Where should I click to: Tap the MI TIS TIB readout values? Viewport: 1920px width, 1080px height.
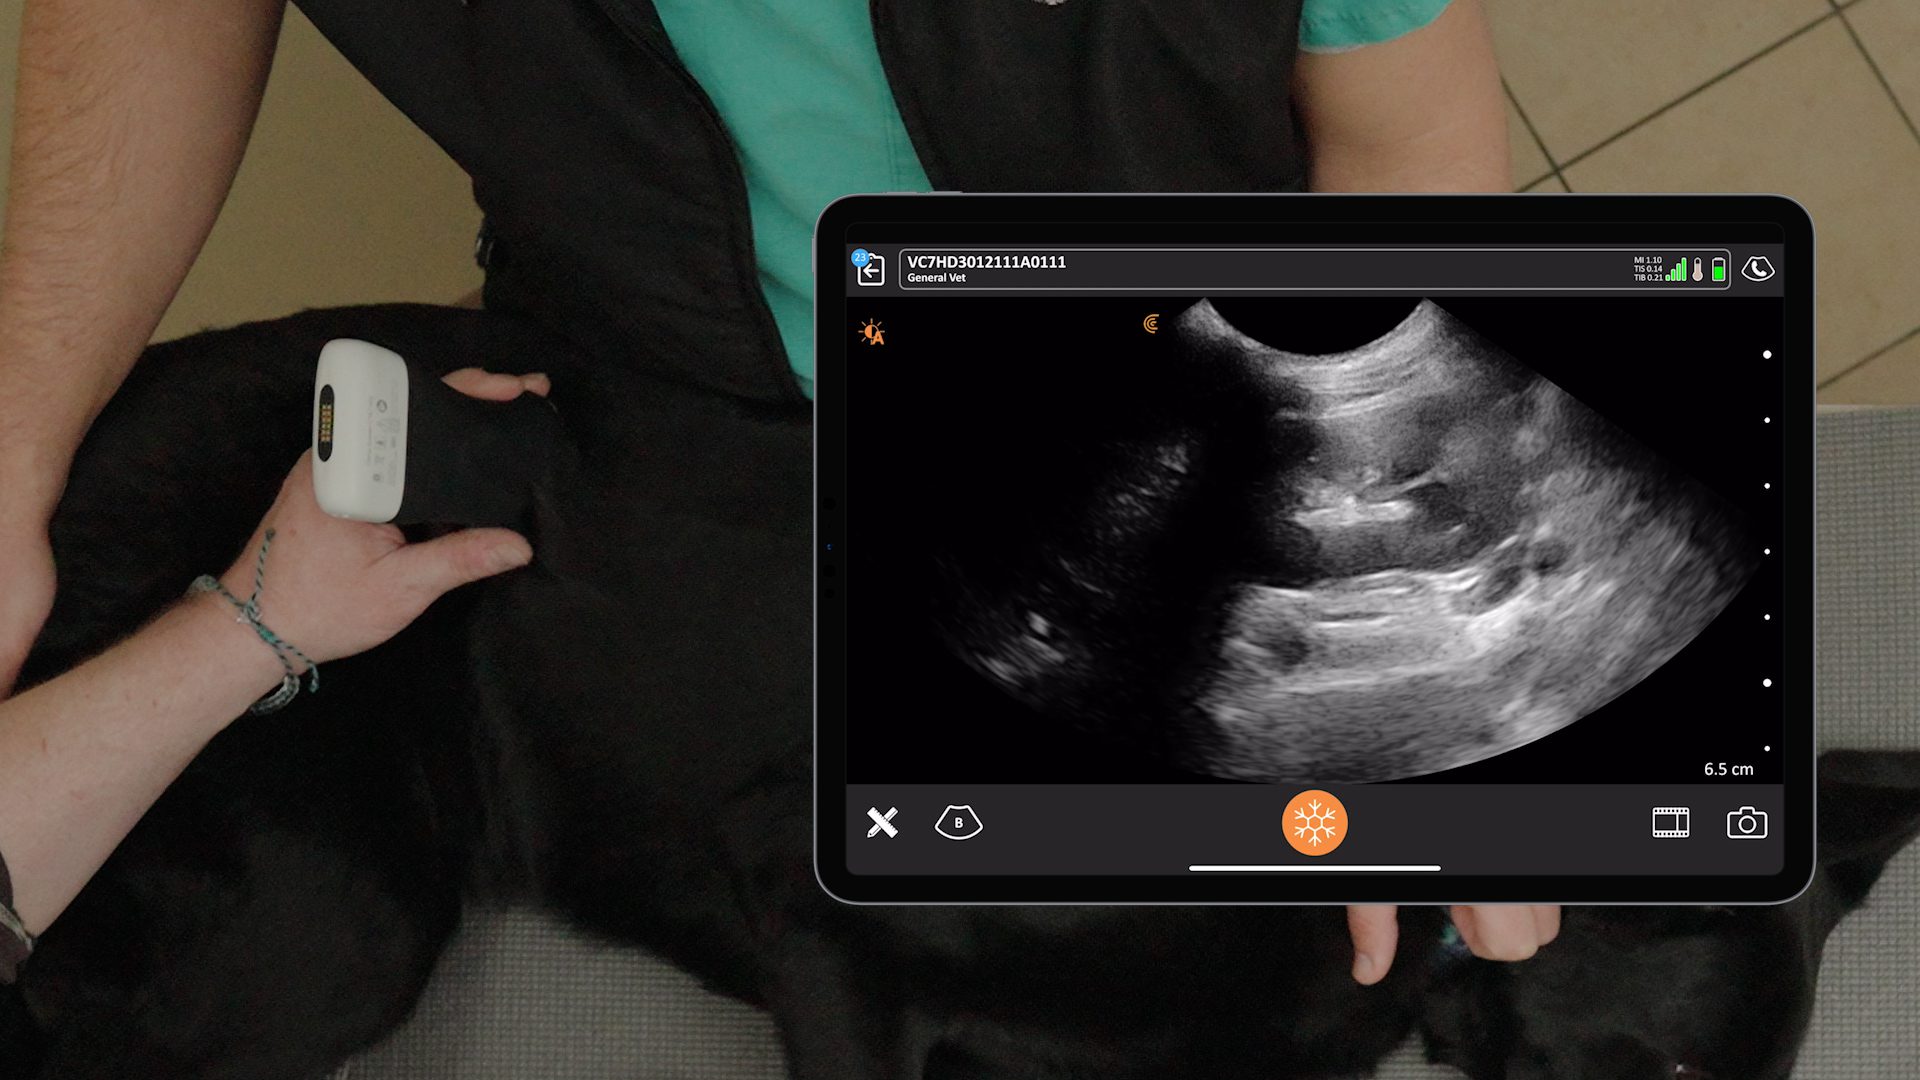click(1647, 269)
